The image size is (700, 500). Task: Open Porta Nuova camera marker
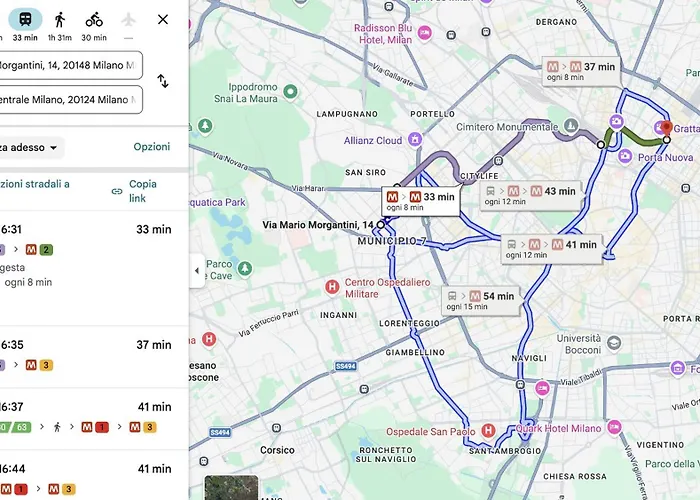click(625, 156)
